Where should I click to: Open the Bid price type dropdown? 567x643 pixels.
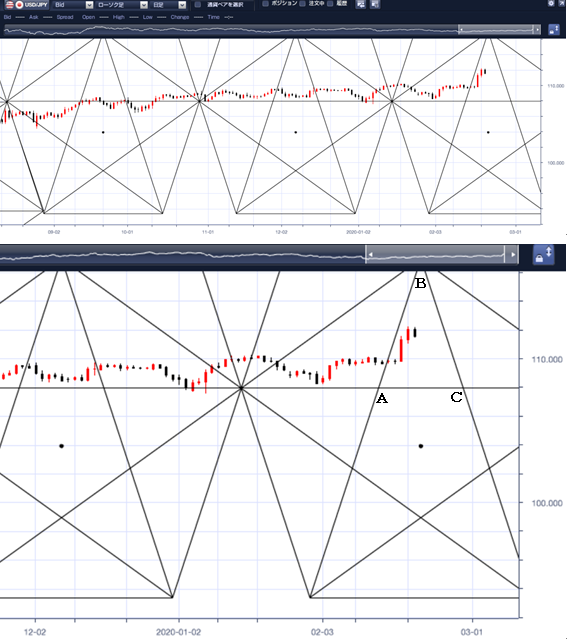click(74, 5)
